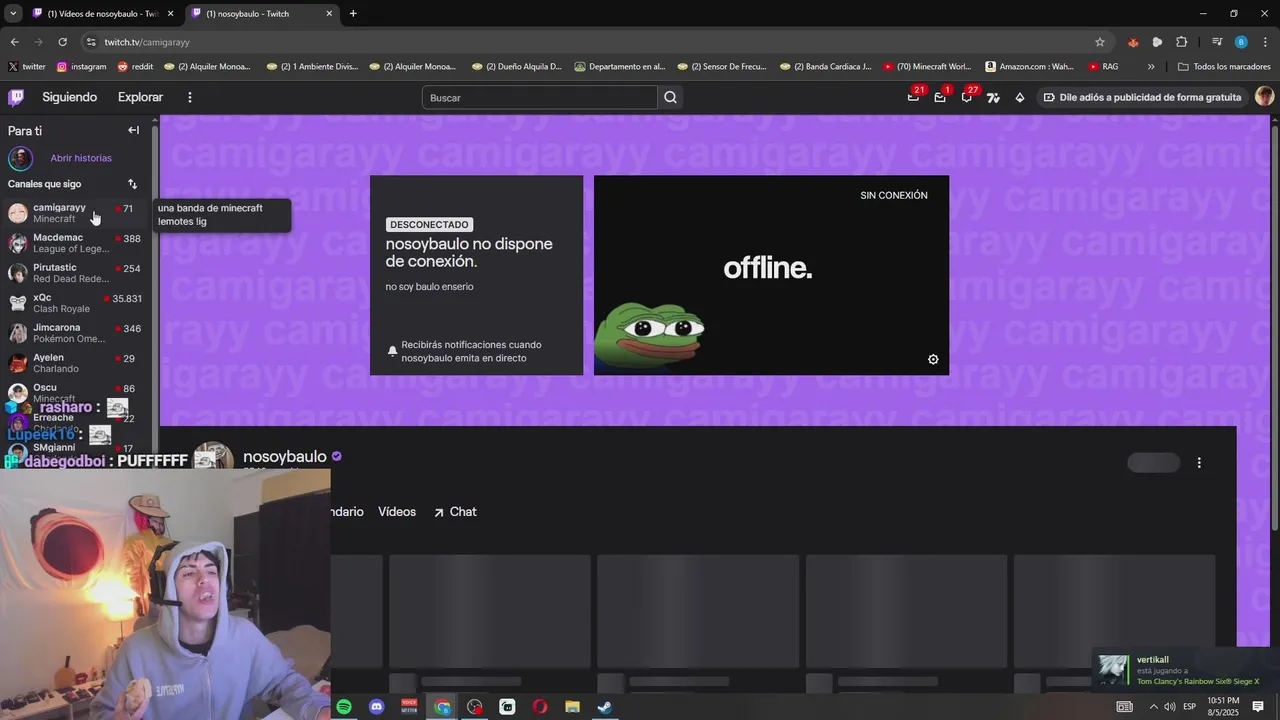This screenshot has height=720, width=1280.
Task: Open Chrome from the taskbar
Action: pyautogui.click(x=442, y=707)
